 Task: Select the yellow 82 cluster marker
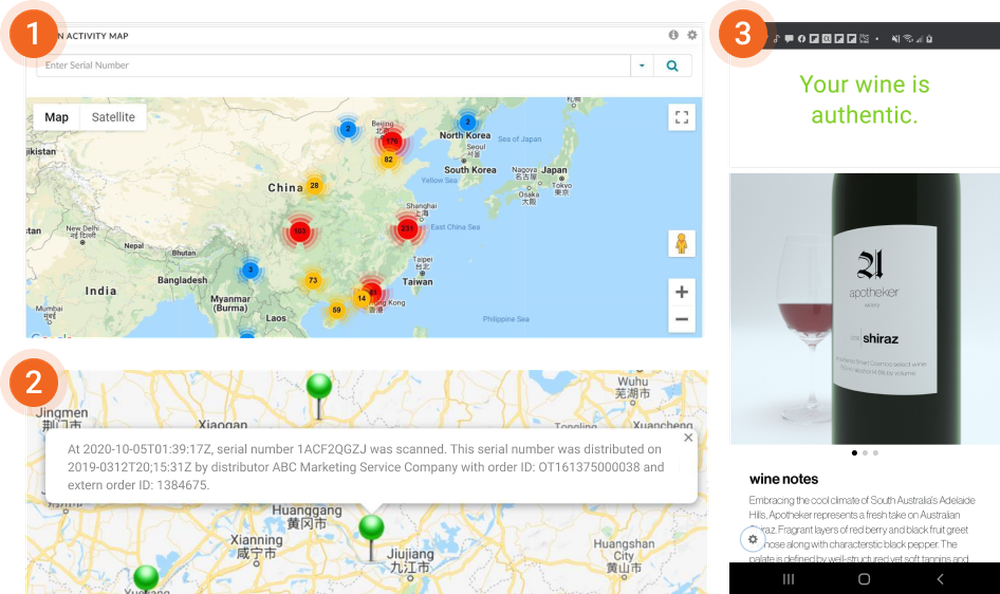(x=388, y=160)
